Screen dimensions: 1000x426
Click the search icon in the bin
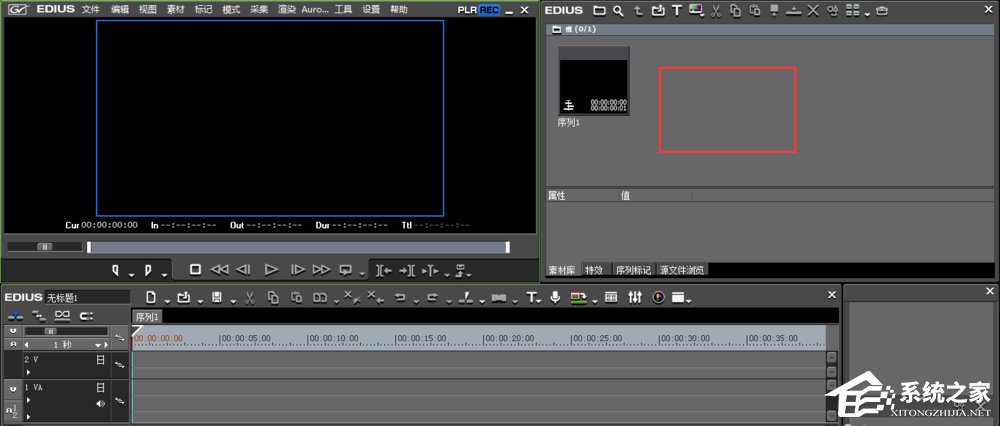click(x=620, y=10)
